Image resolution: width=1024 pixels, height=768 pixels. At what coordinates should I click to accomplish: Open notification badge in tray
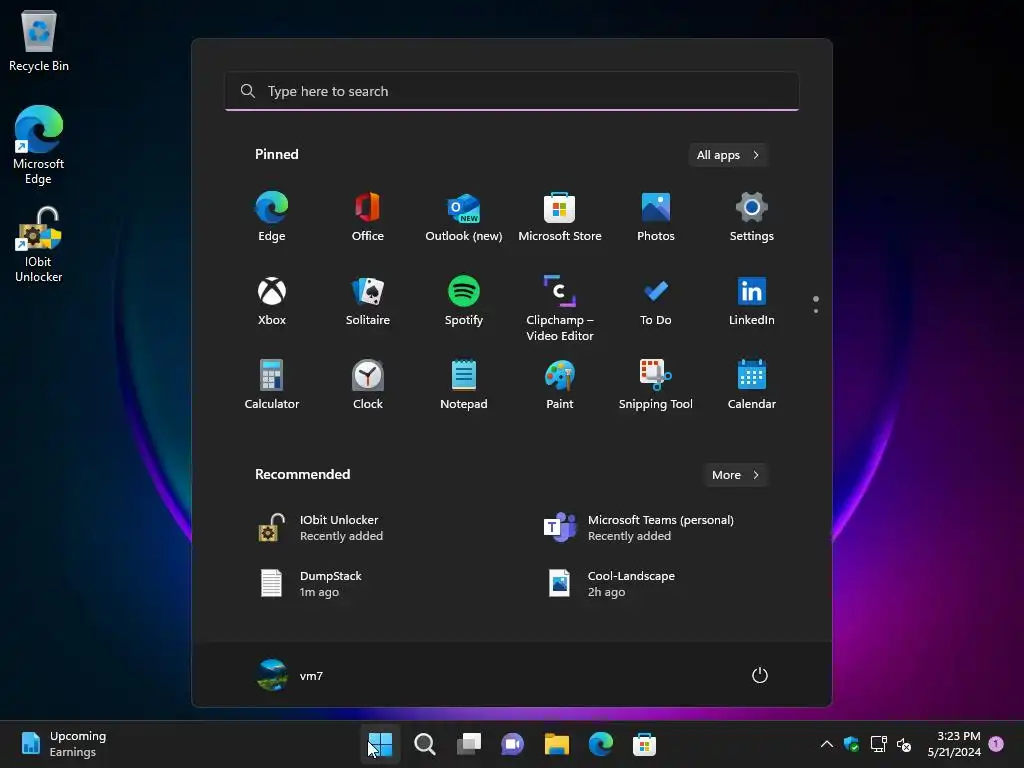point(996,744)
